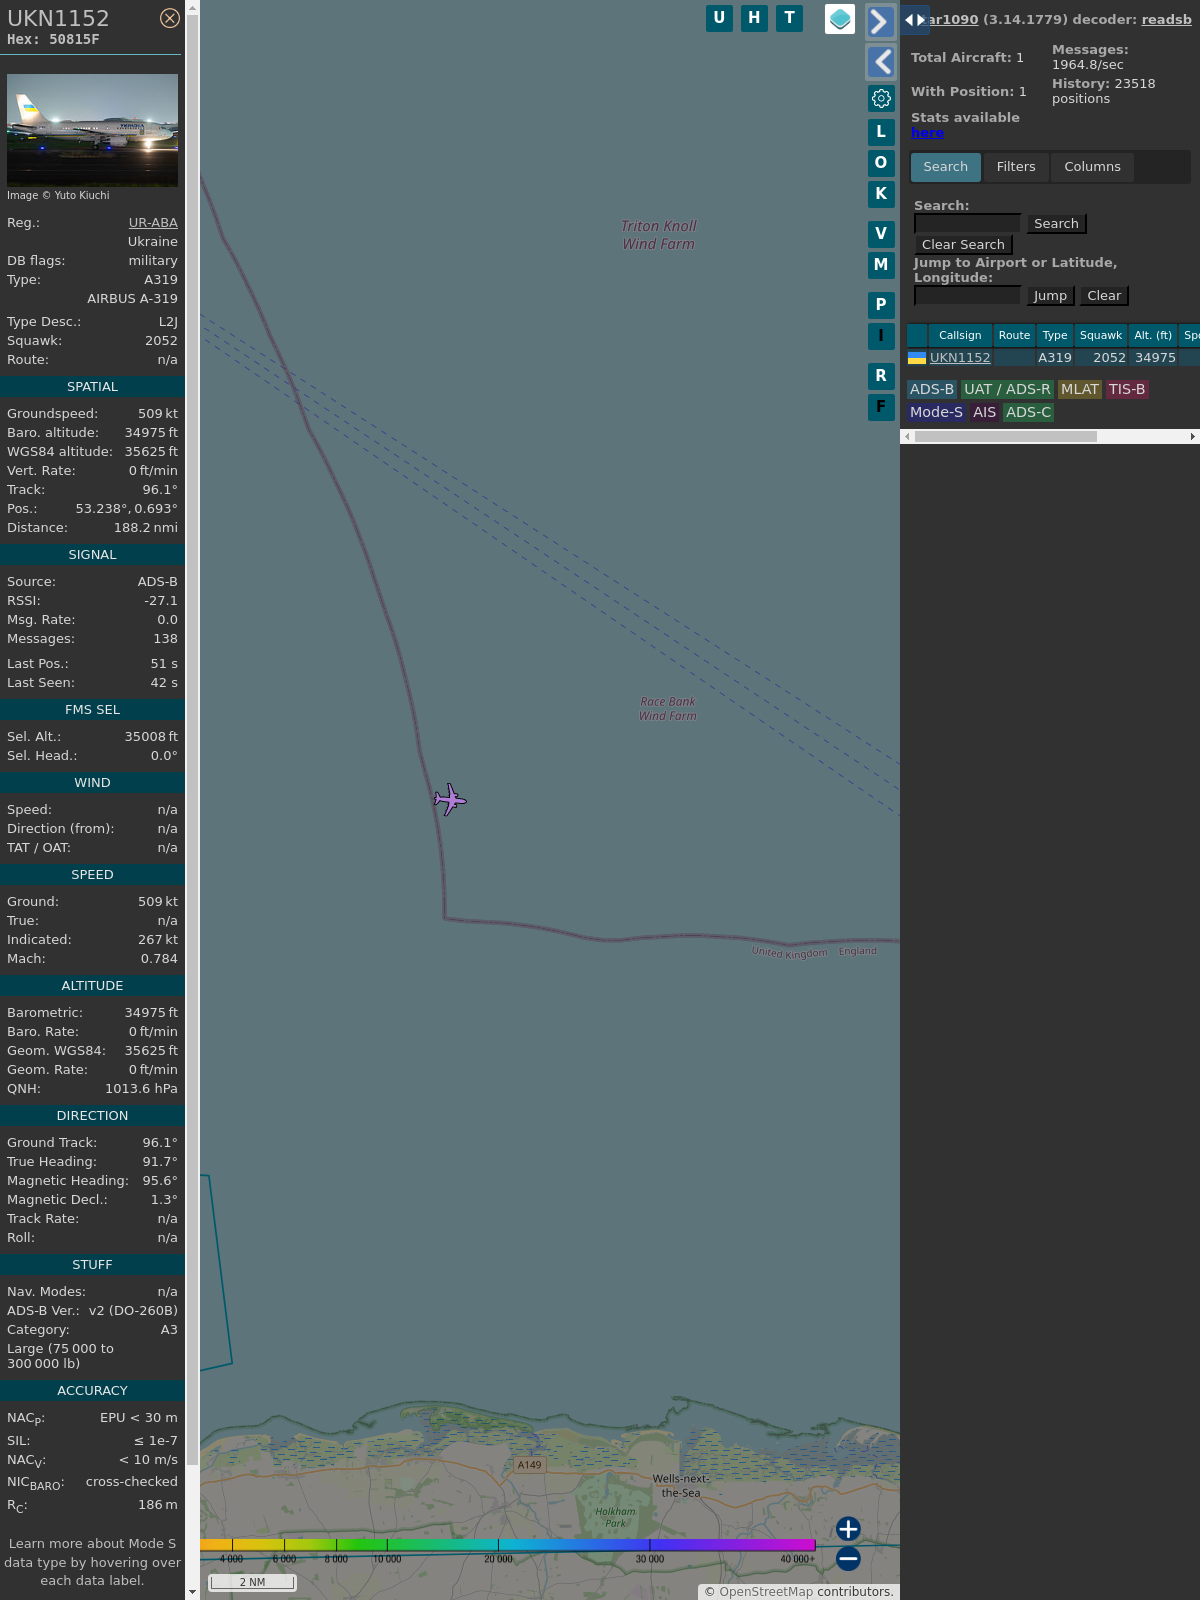Click the aircraft photo thumbnail
The height and width of the screenshot is (1600, 1200).
point(92,130)
